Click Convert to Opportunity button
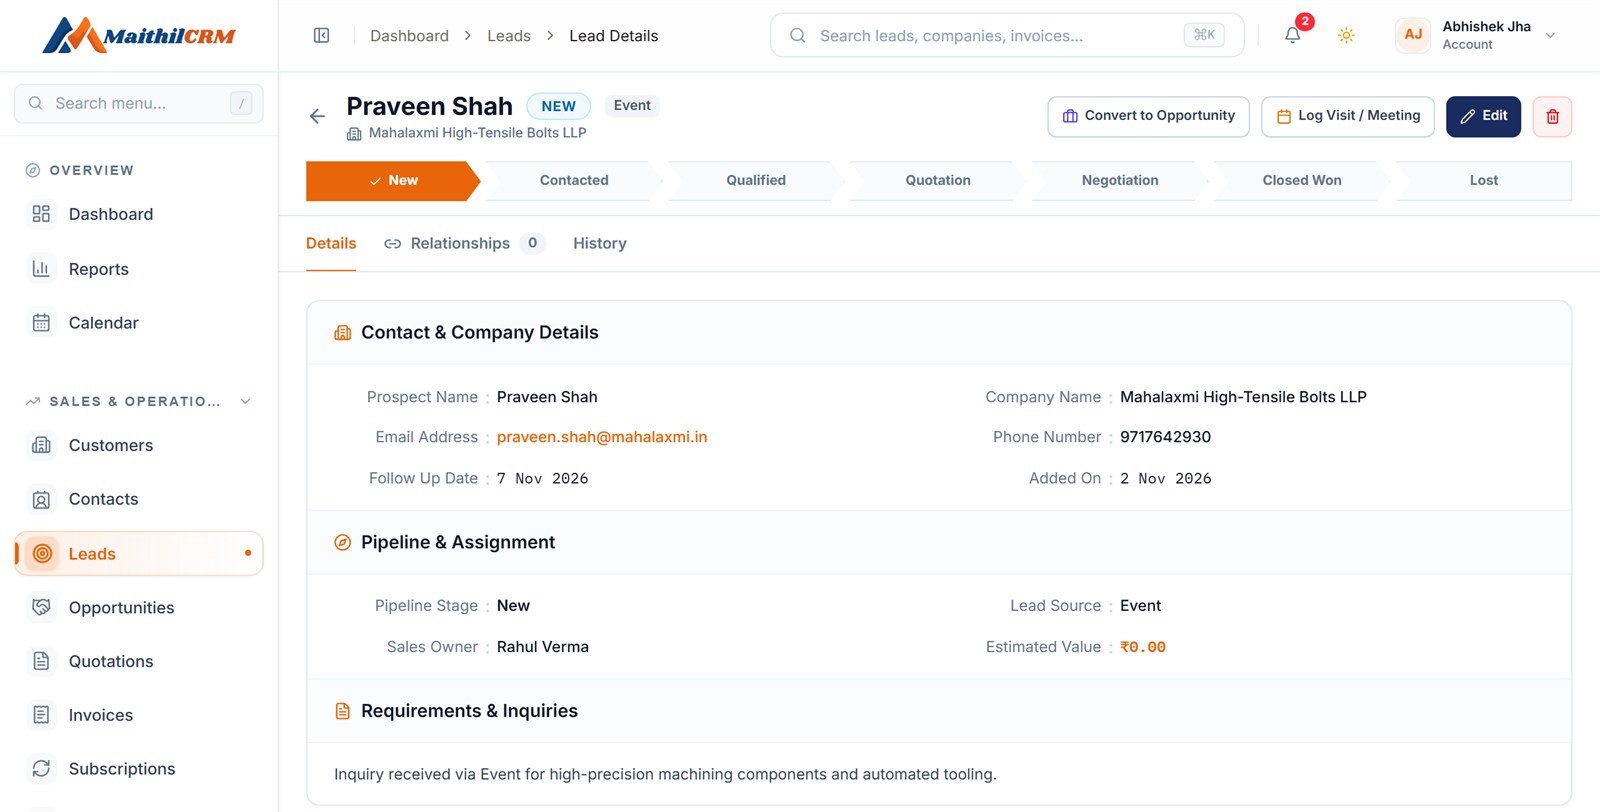The width and height of the screenshot is (1600, 812). (1148, 117)
